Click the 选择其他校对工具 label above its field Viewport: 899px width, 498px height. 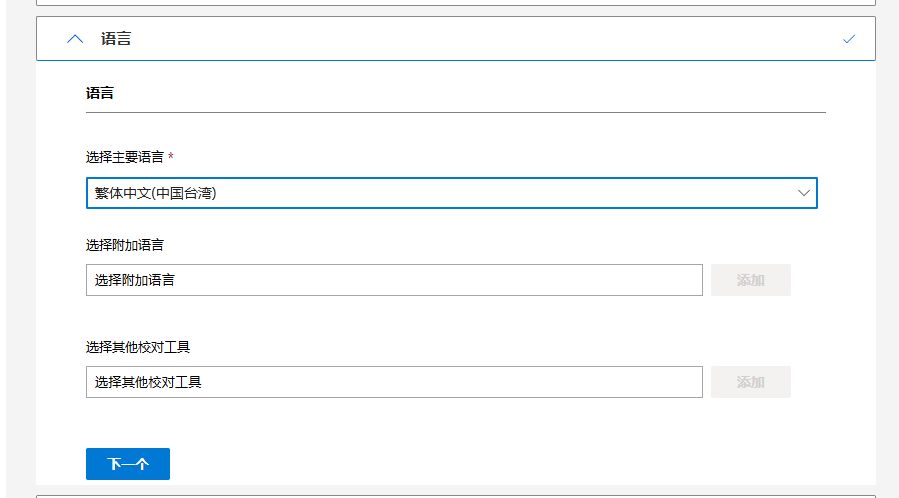tap(138, 347)
